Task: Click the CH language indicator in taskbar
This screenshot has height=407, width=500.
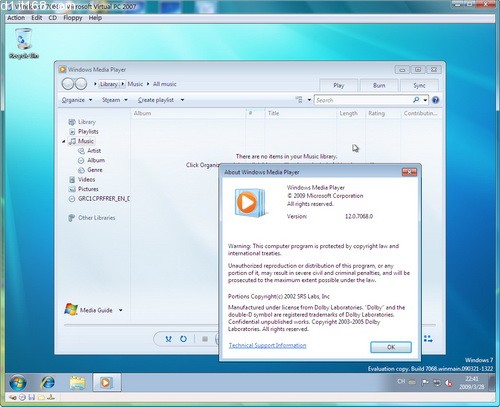Action: click(x=401, y=381)
